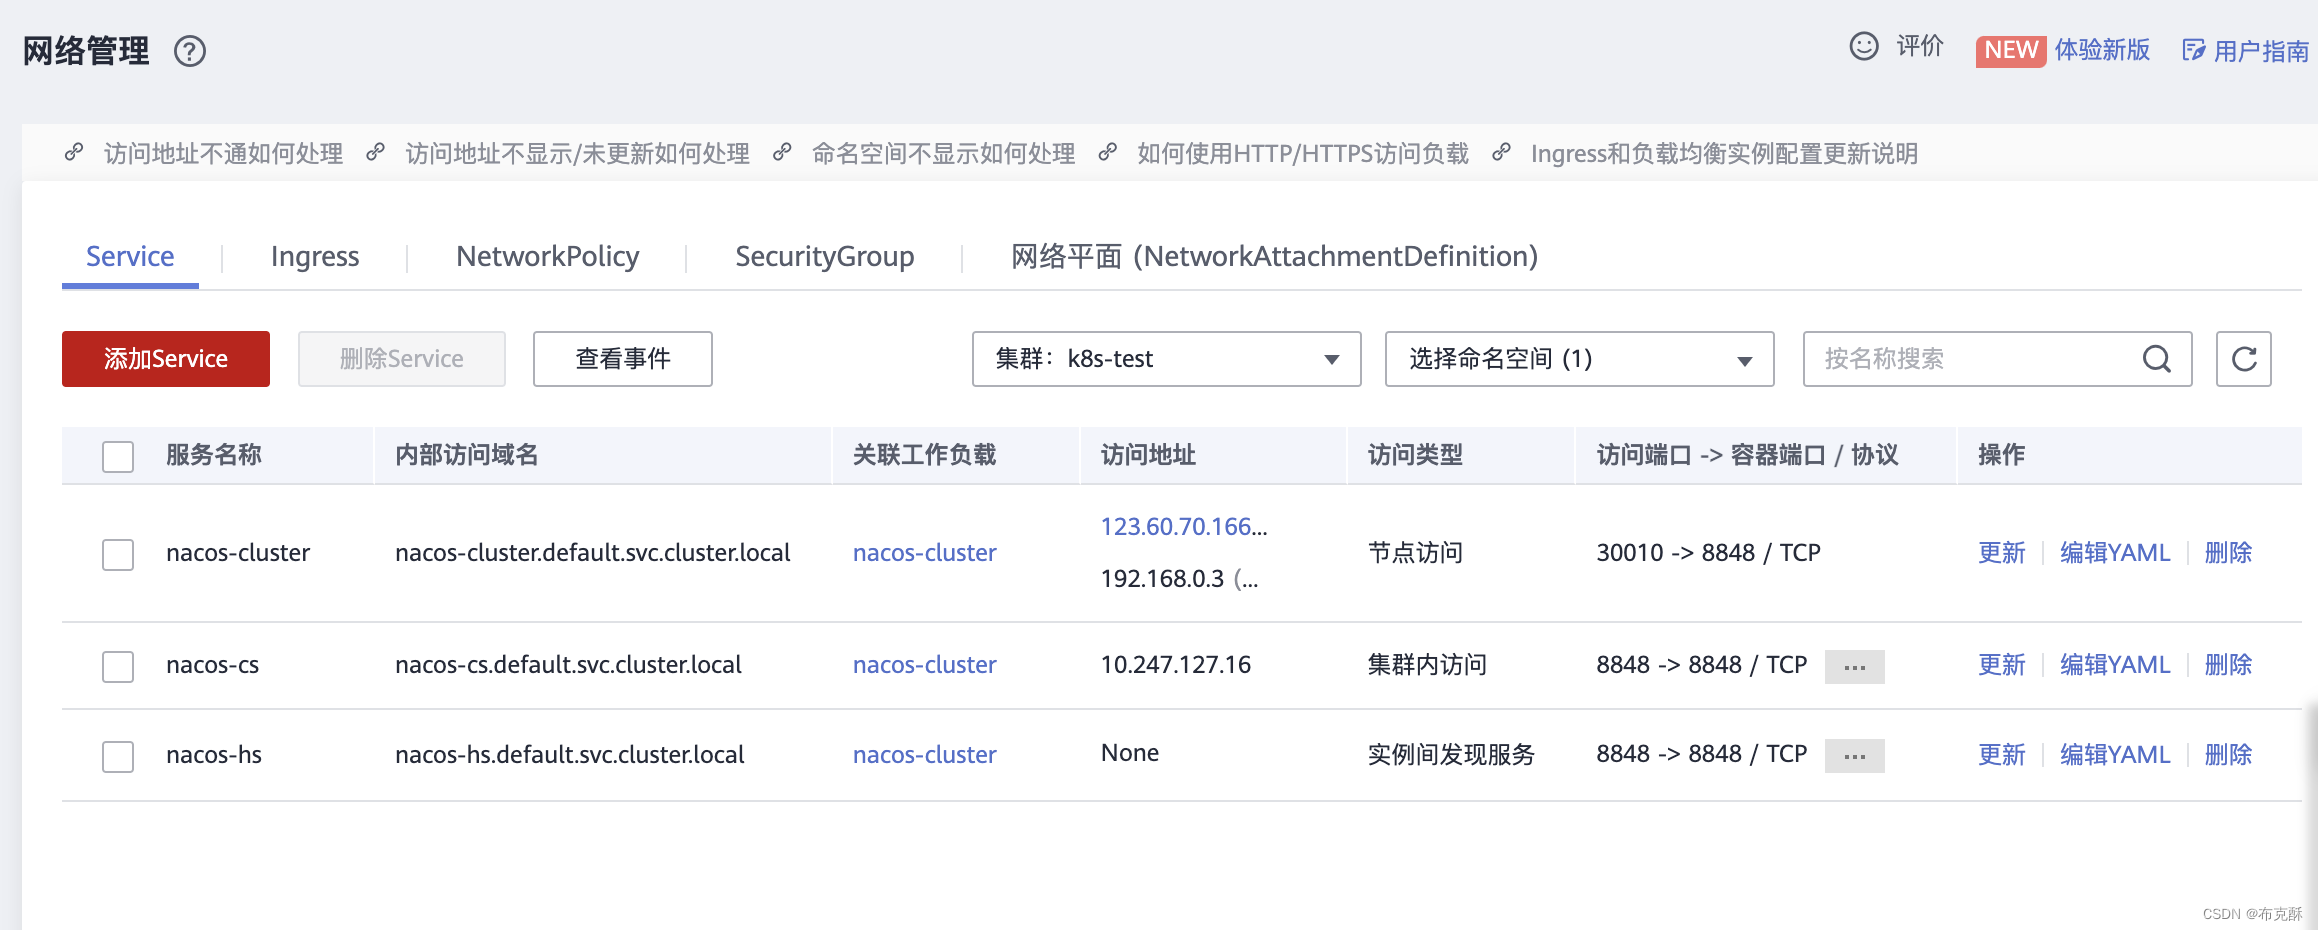Open the nacos-cs ports ellipsis button

[x=1854, y=667]
